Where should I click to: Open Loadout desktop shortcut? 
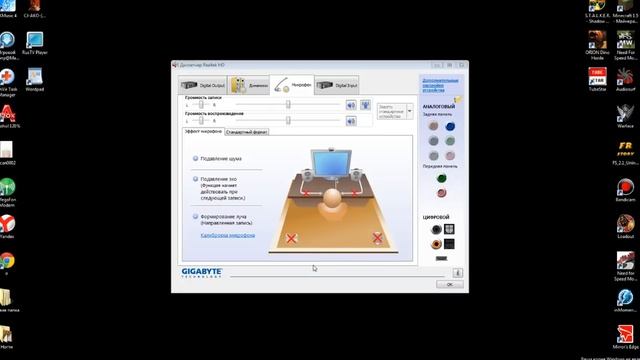(625, 227)
